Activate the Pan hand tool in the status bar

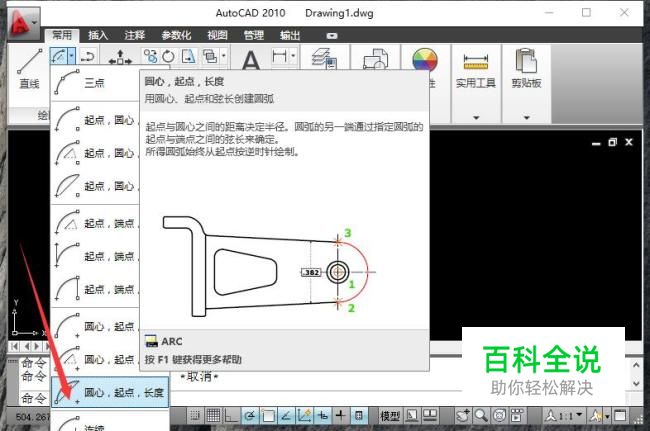462,415
